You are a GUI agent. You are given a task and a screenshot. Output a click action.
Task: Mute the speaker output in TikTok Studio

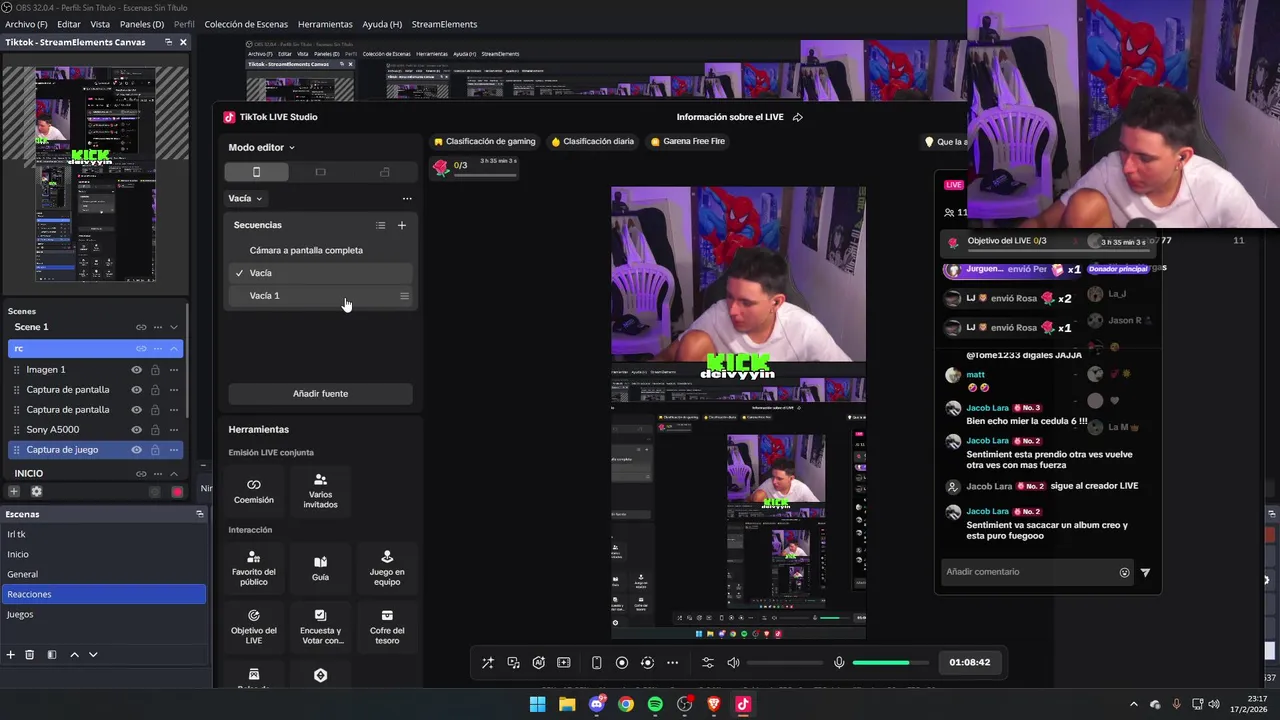click(x=733, y=662)
